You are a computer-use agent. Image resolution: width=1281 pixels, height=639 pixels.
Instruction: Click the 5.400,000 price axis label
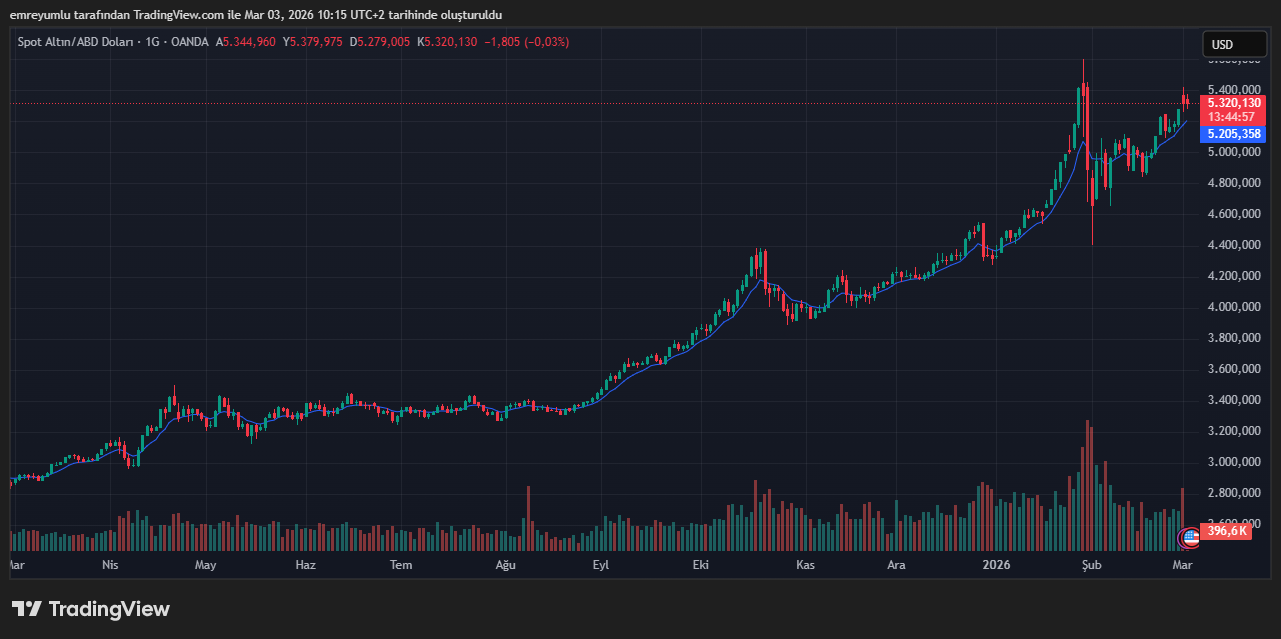point(1233,89)
